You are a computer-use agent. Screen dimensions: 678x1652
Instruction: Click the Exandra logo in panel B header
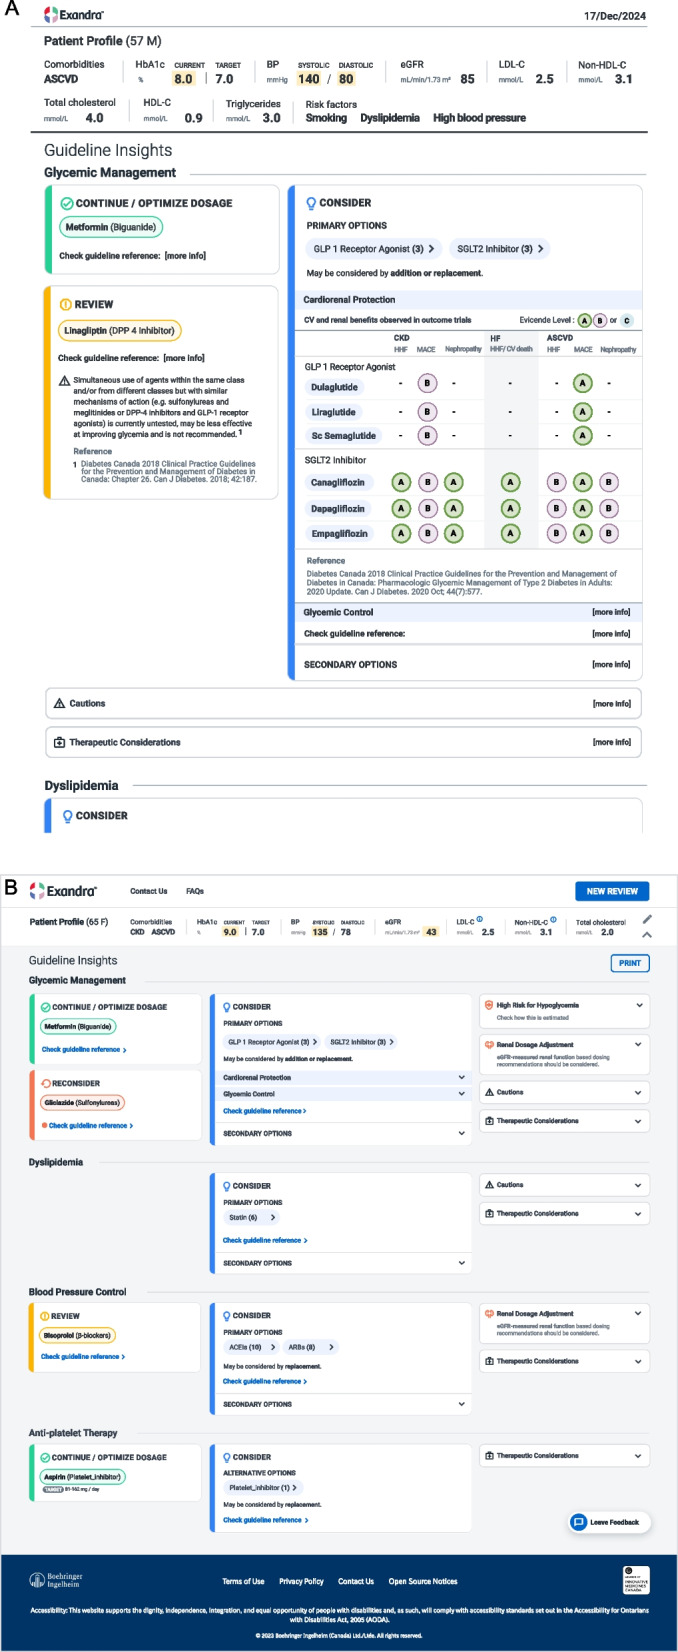coord(63,890)
